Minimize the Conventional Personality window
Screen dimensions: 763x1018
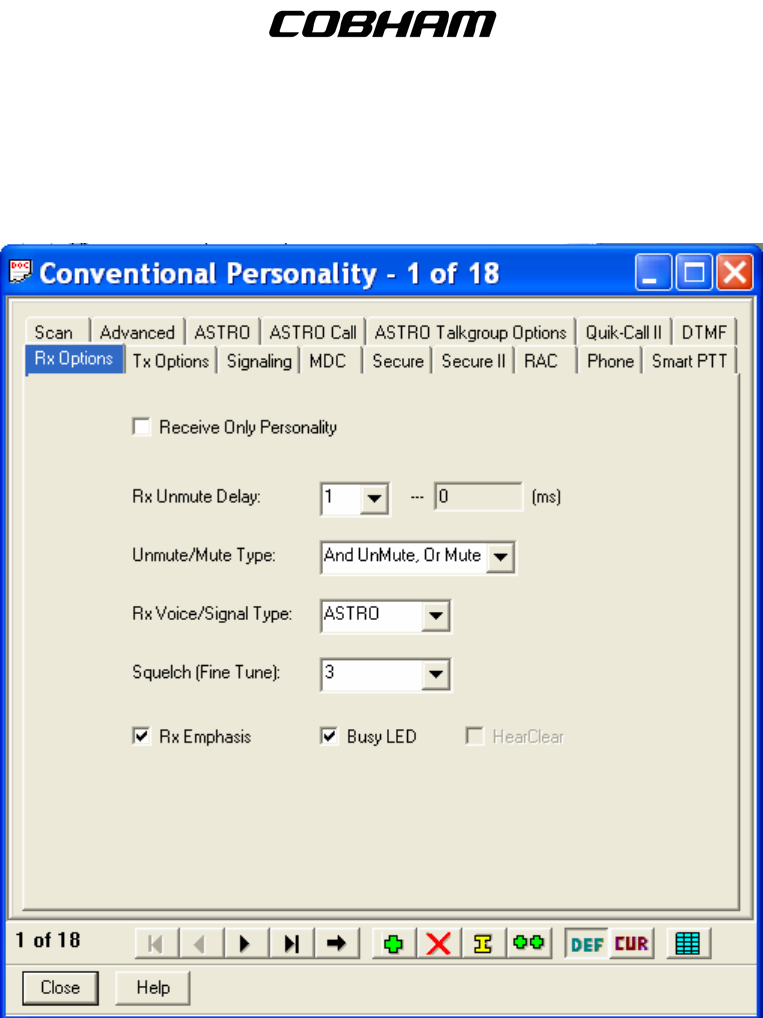(x=654, y=272)
